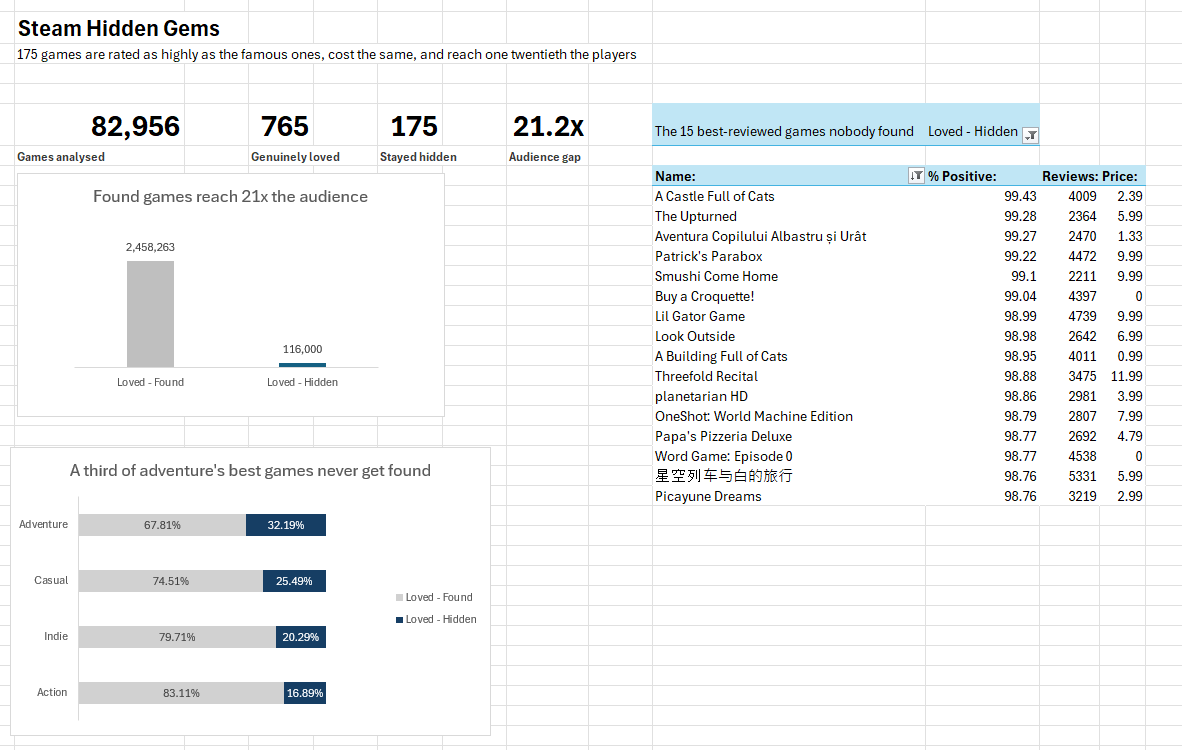Click the Adventure axis label
Image resolution: width=1182 pixels, height=750 pixels.
[x=43, y=525]
